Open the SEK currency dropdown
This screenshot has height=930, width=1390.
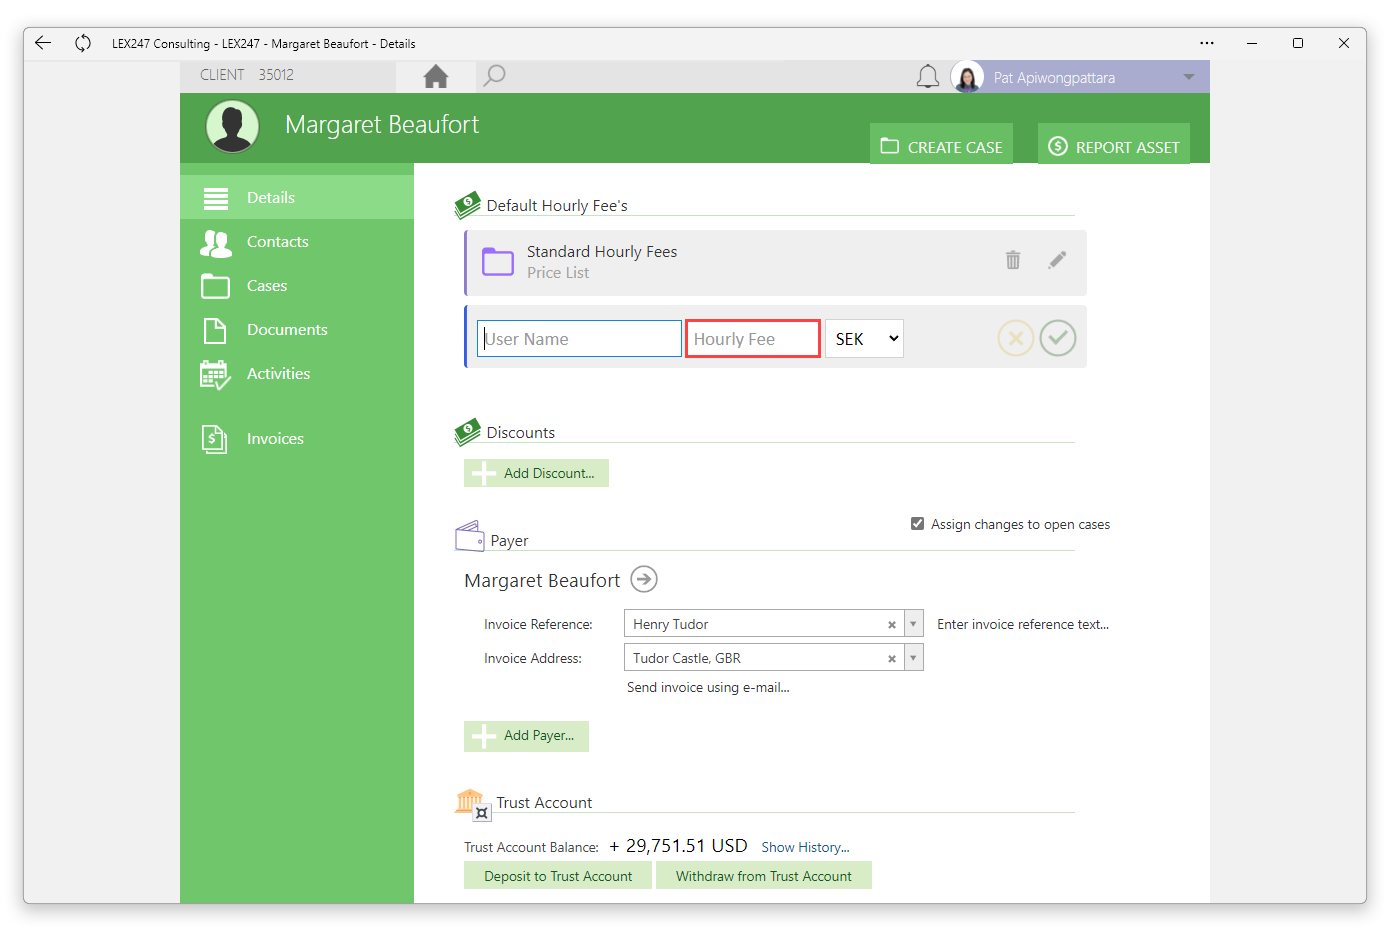[x=864, y=339]
